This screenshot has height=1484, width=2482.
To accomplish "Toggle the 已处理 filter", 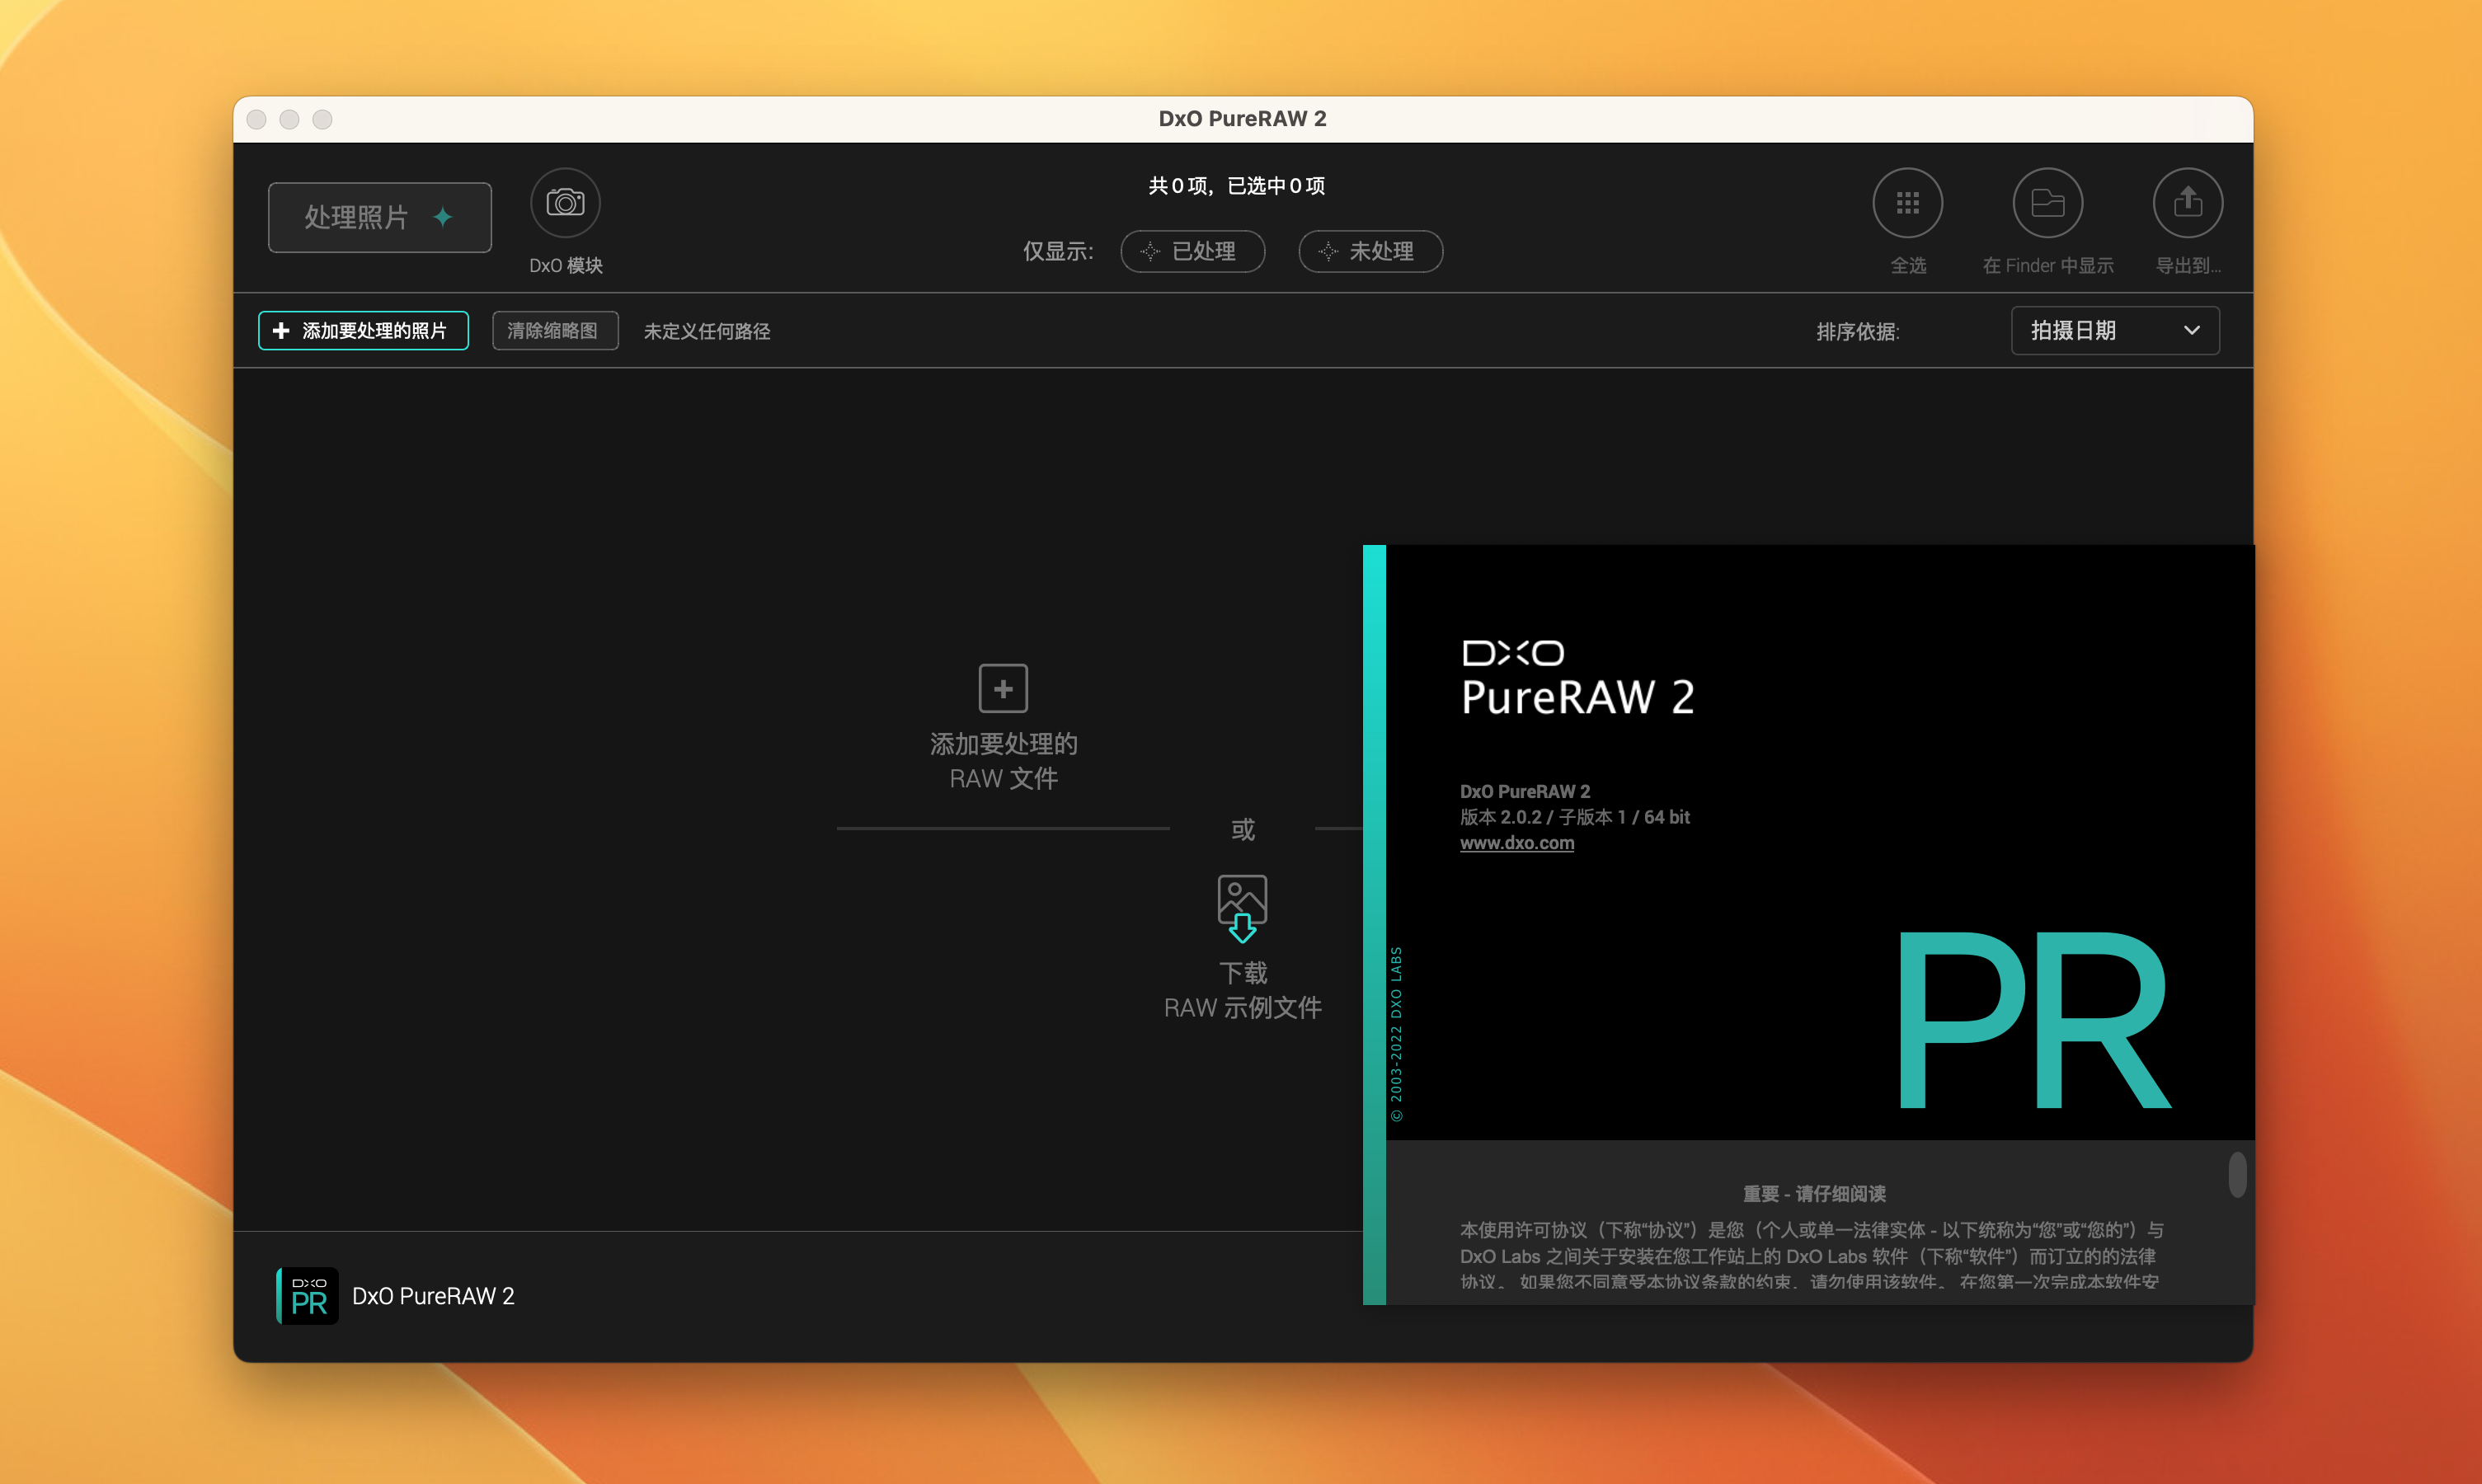I will (1192, 251).
